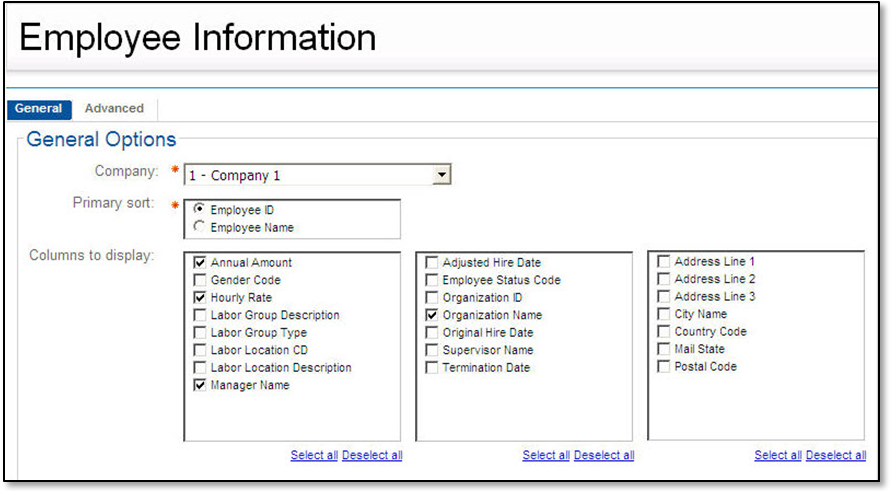Enable the Gender Code checkbox
Image resolution: width=892 pixels, height=491 pixels.
200,280
